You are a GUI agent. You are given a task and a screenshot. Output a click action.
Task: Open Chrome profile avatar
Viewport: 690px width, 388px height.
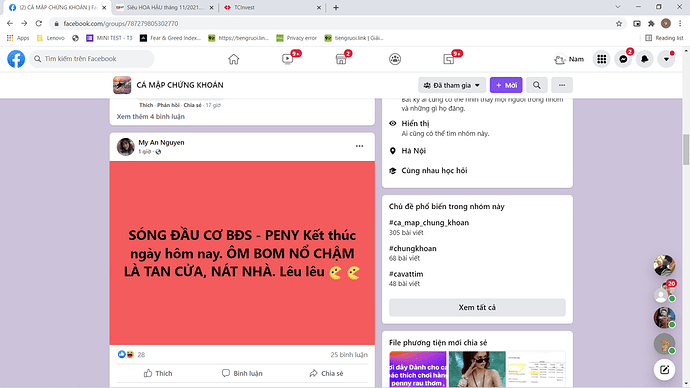(x=666, y=23)
